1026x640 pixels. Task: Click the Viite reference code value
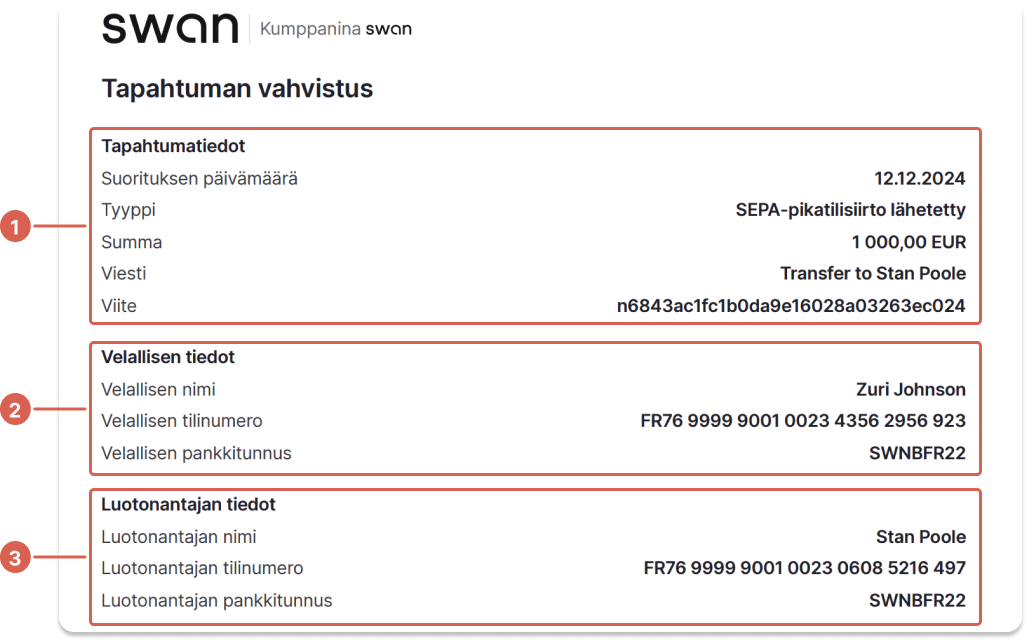(791, 306)
